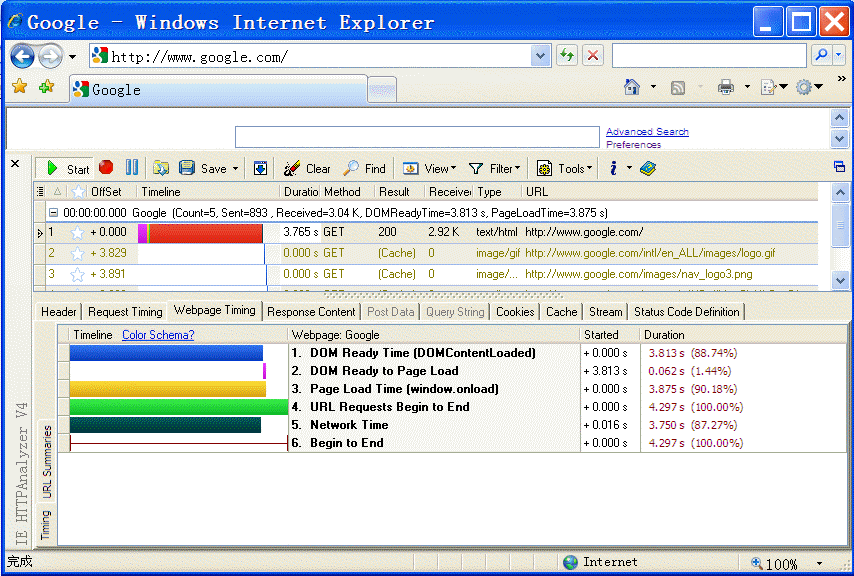Toggle star marker on logo.gif row
The height and width of the screenshot is (576, 854).
pyautogui.click(x=77, y=253)
